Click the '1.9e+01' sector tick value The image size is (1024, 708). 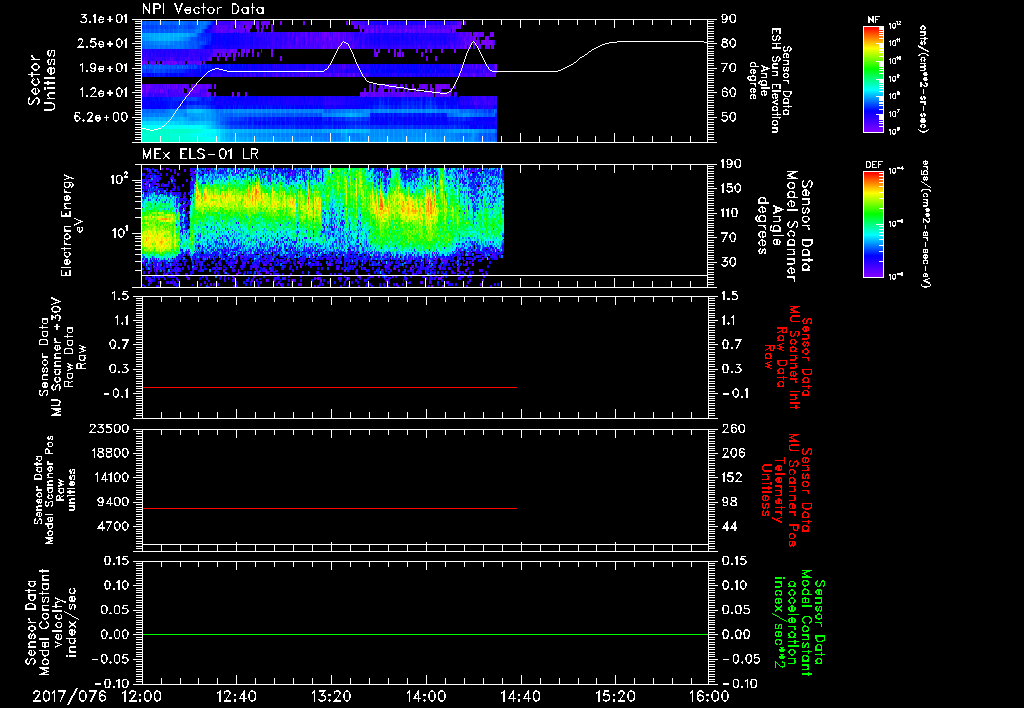(x=104, y=68)
